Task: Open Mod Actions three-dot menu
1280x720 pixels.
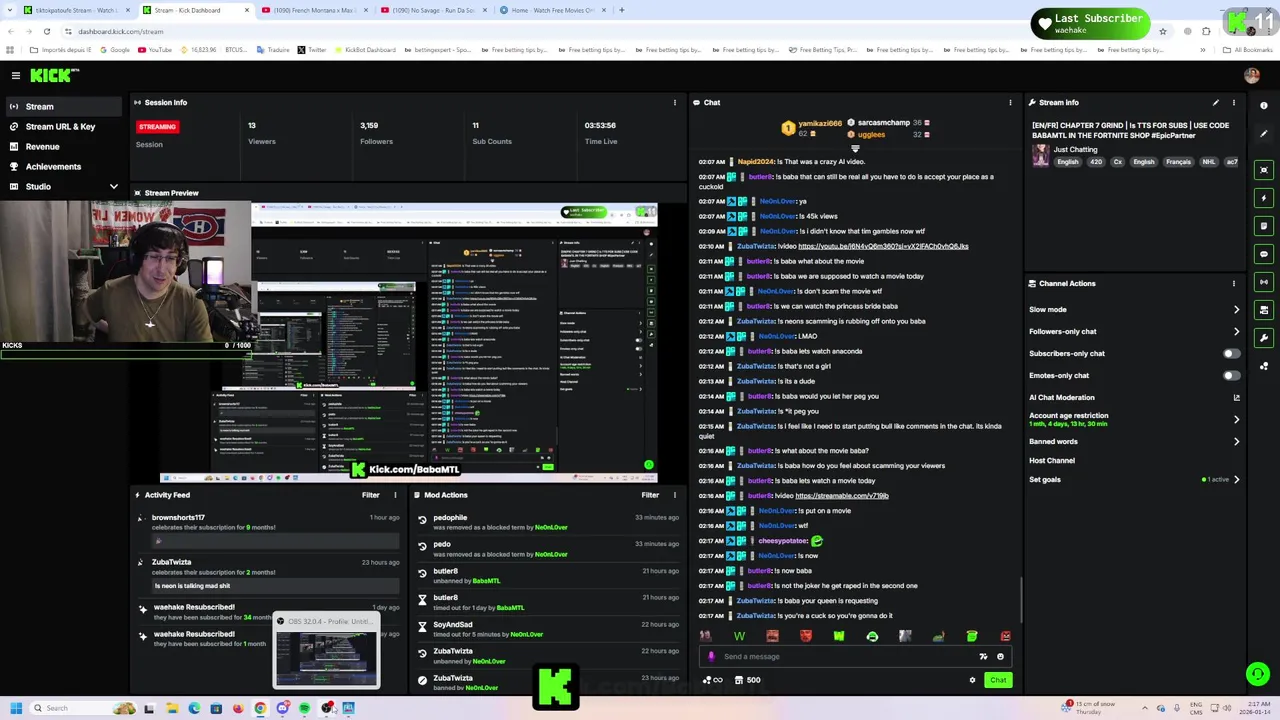Action: (675, 495)
